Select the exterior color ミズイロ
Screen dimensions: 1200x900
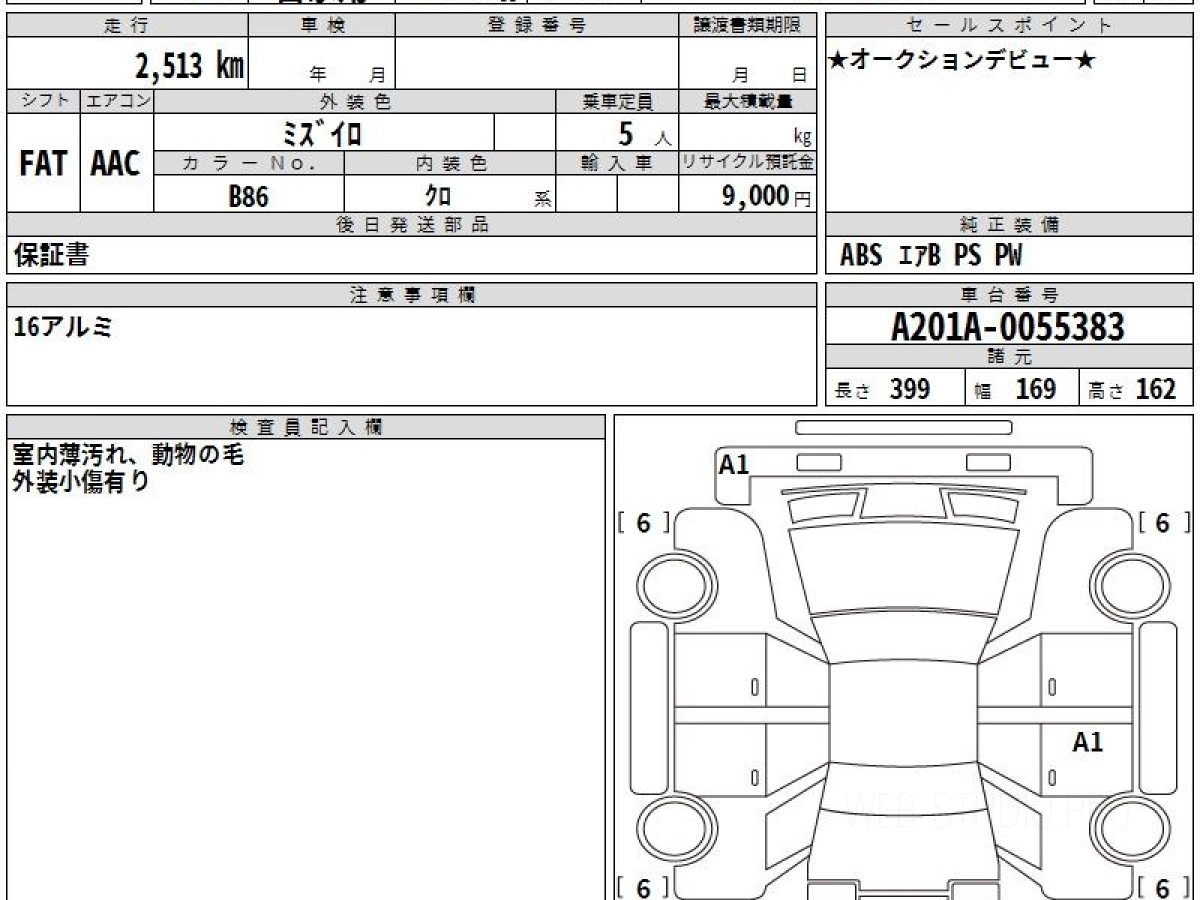(322, 133)
